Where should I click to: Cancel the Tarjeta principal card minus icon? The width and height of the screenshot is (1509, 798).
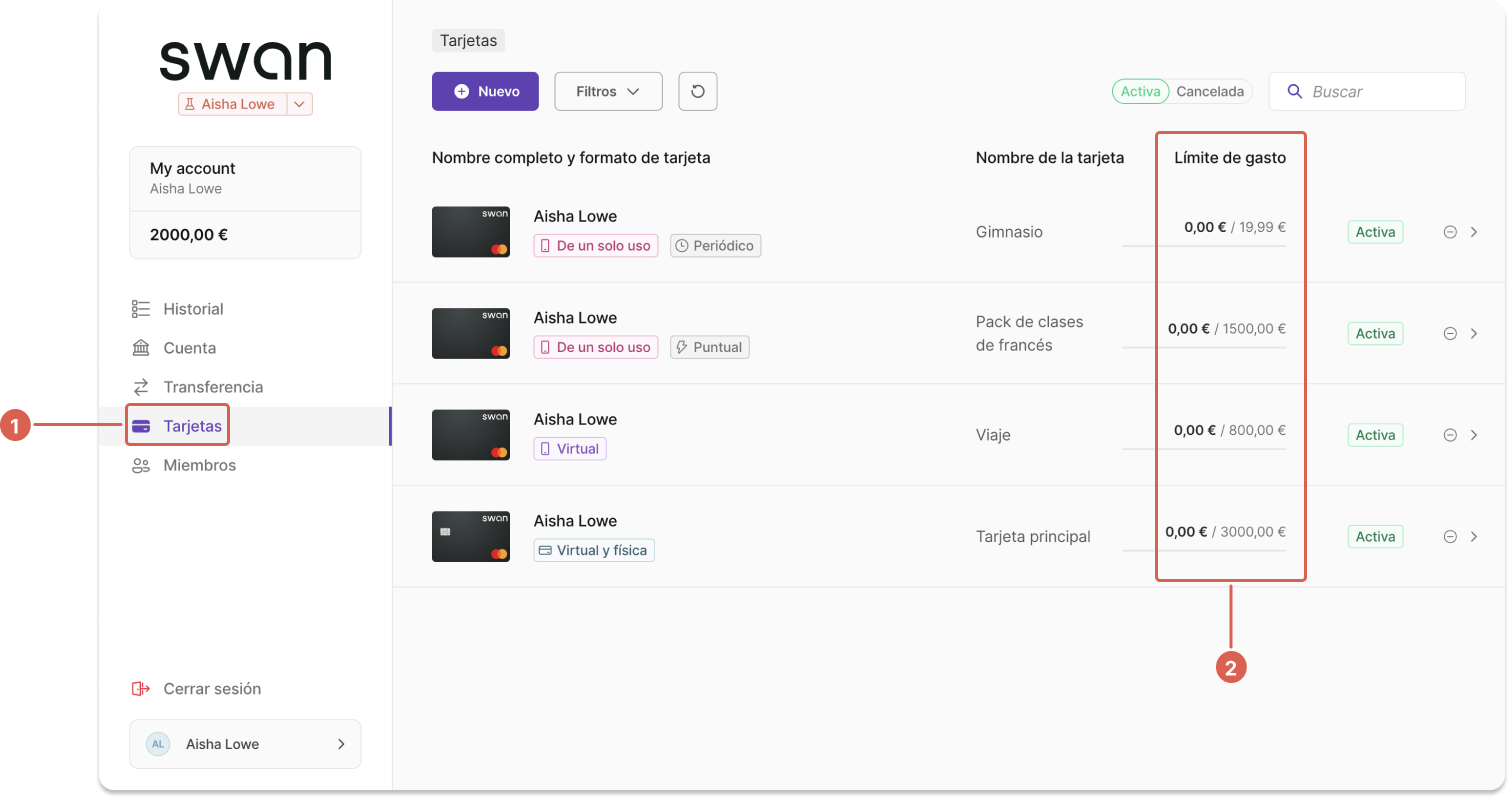click(x=1450, y=537)
